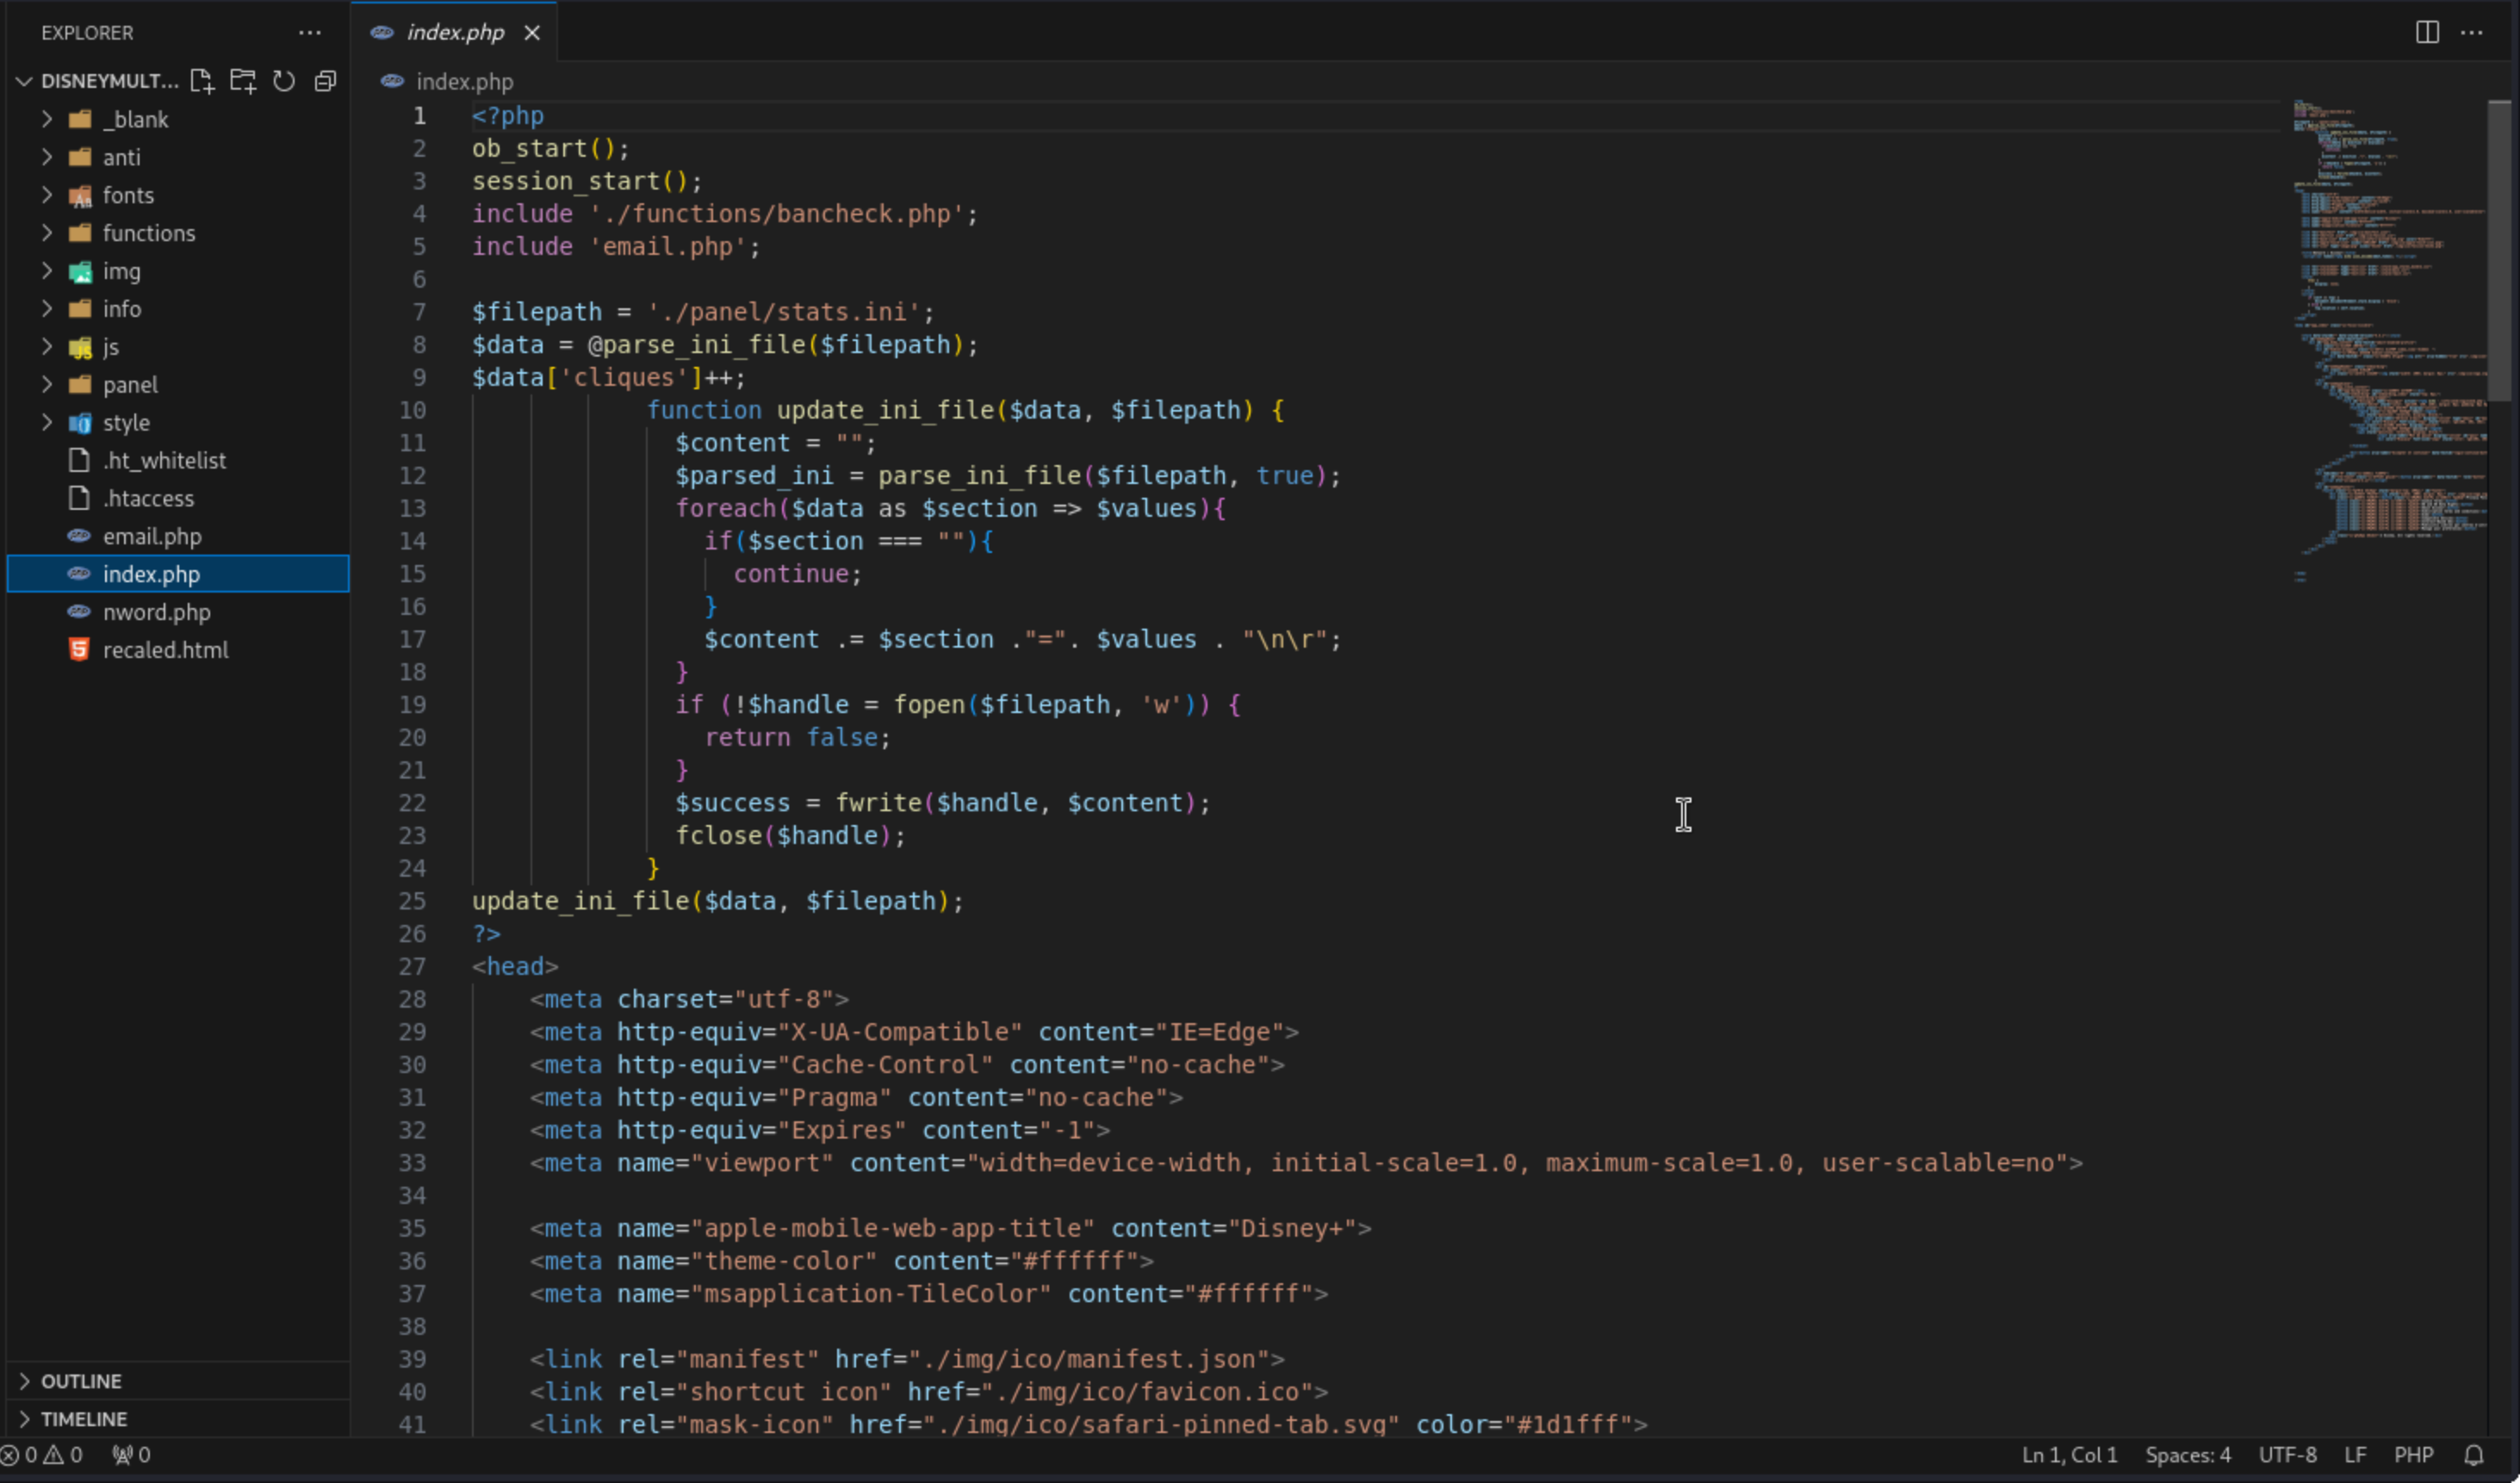Select index.php in the file tree
Screen dimensions: 2520x1483
point(178,574)
